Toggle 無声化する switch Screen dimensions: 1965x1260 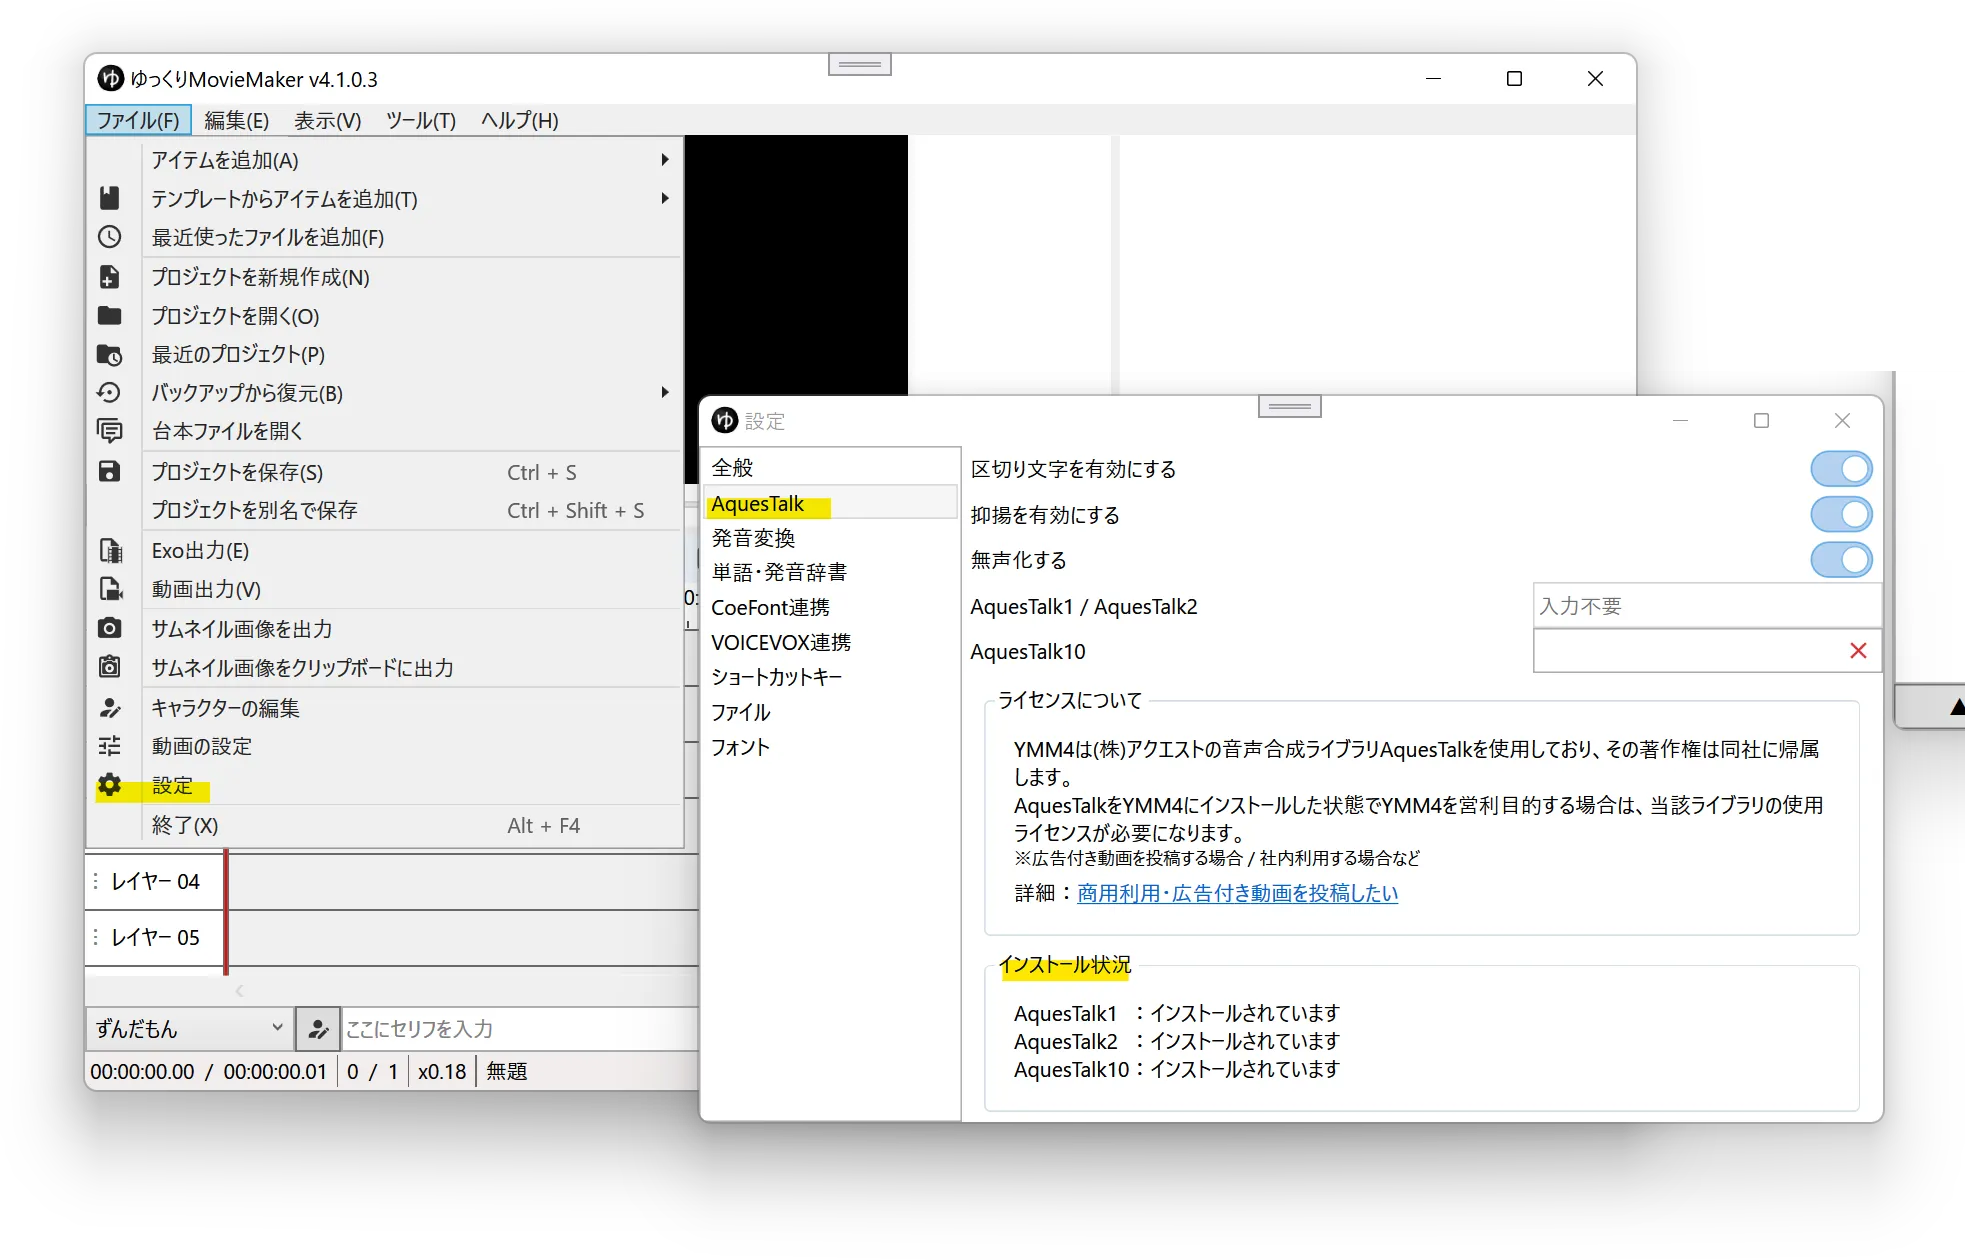(x=1841, y=560)
